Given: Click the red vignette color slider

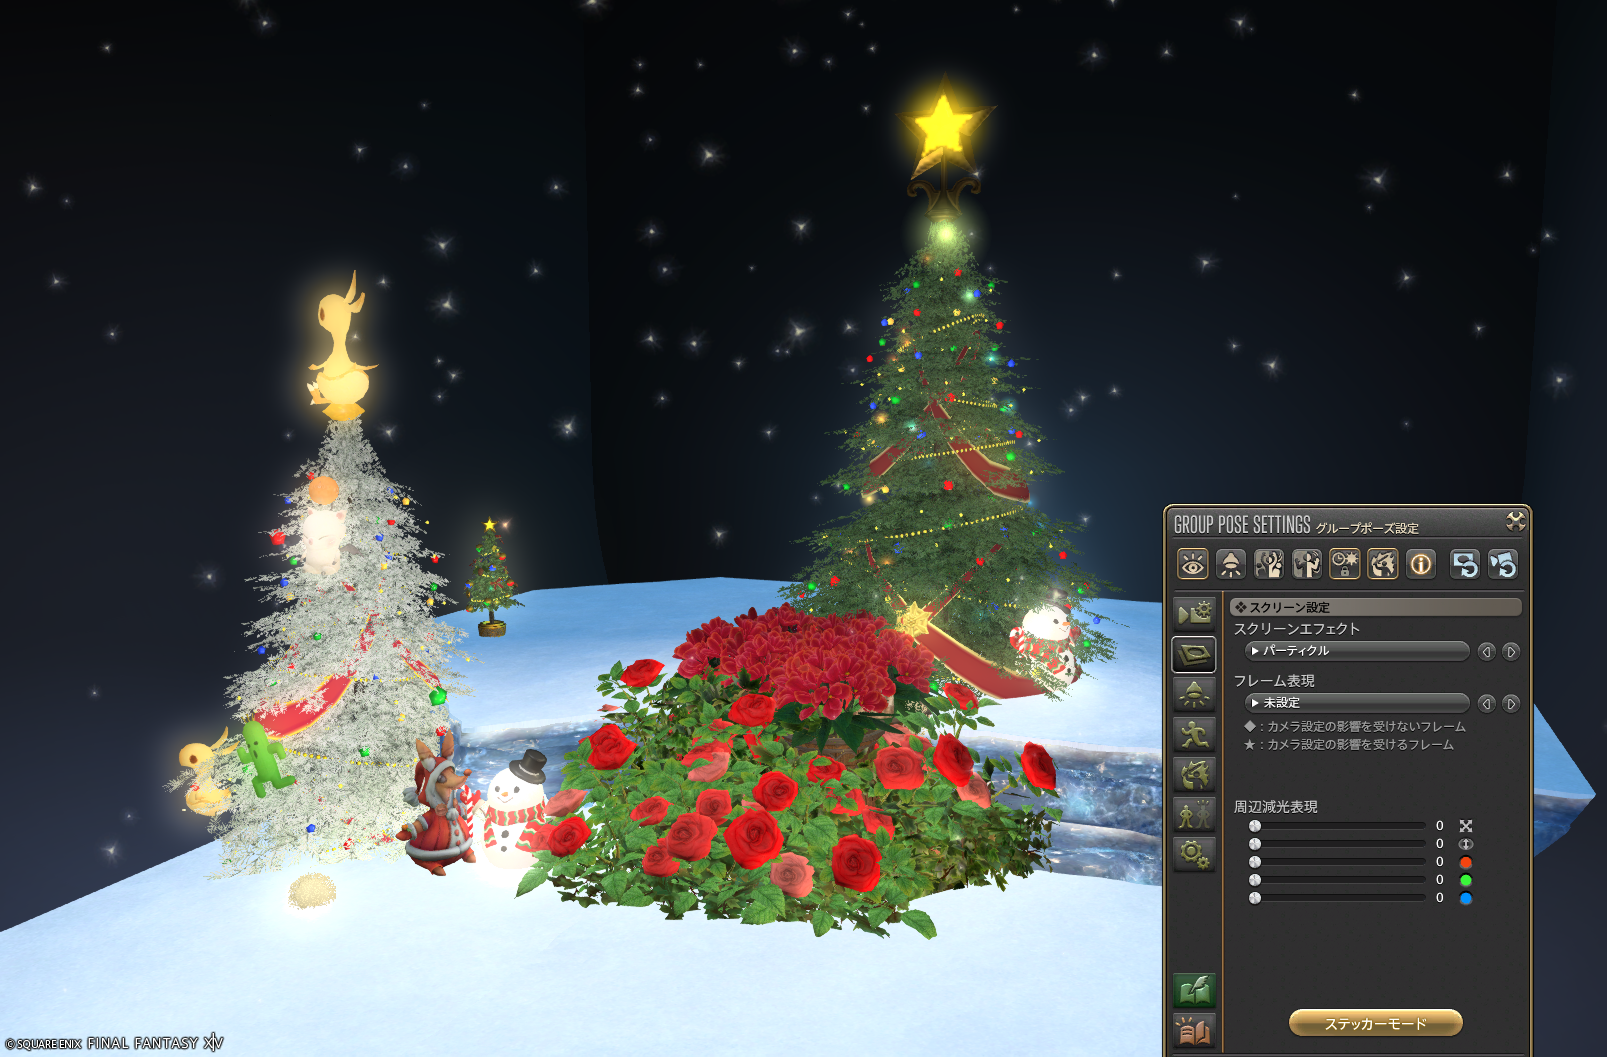Looking at the screenshot, I should coord(1339,862).
